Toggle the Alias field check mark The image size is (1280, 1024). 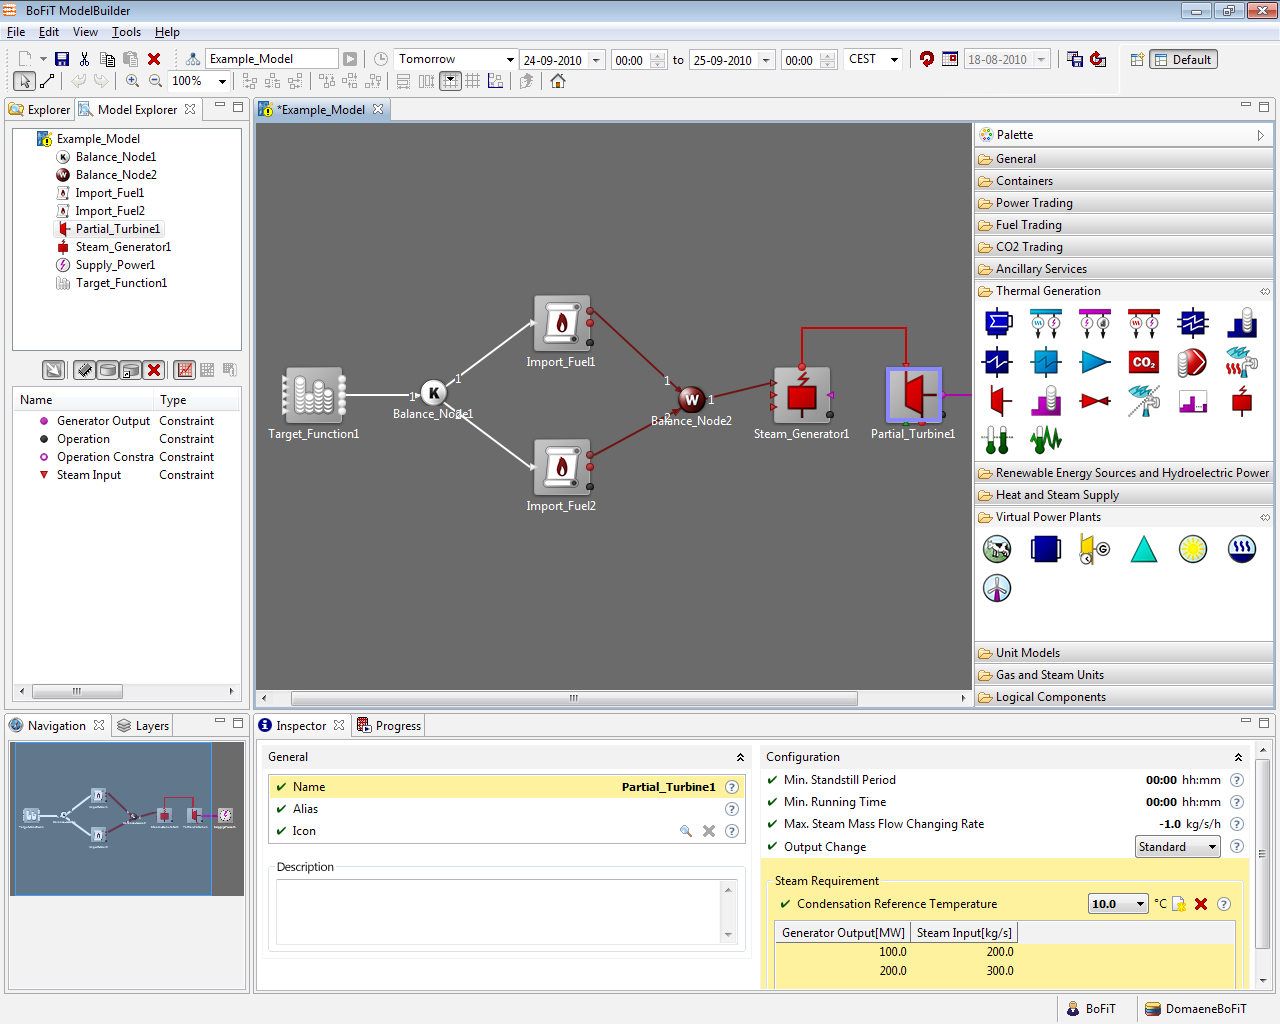pyautogui.click(x=282, y=809)
